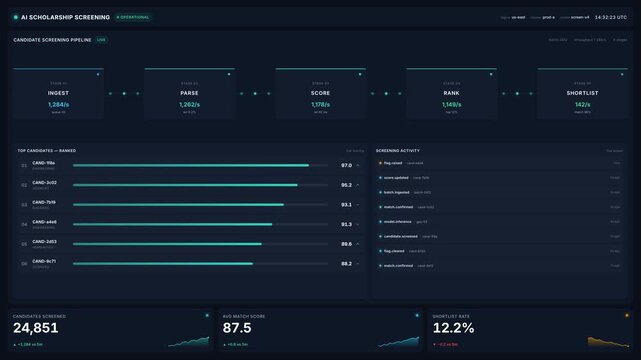Click trend arrow beside score 89.6
Image resolution: width=641 pixels, height=360 pixels.
(x=358, y=244)
